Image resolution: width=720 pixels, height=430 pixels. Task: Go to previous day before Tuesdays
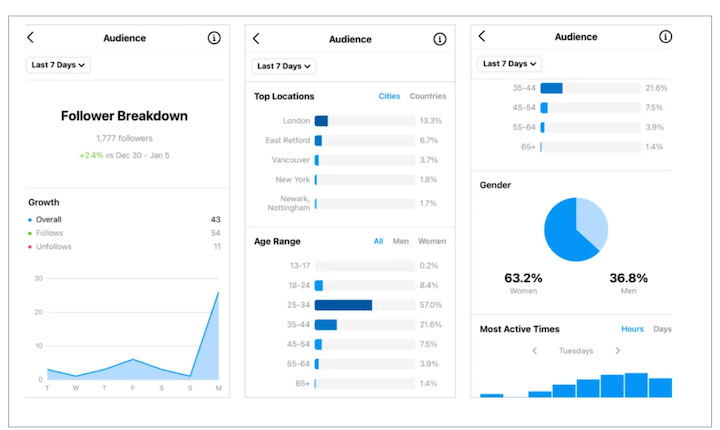[x=534, y=351]
